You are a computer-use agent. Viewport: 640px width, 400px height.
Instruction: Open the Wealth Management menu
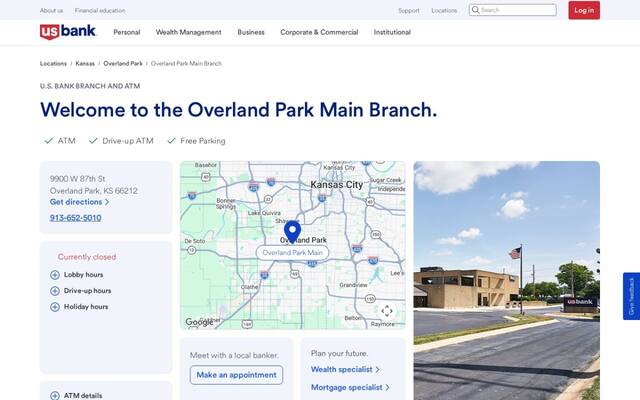[x=189, y=32]
